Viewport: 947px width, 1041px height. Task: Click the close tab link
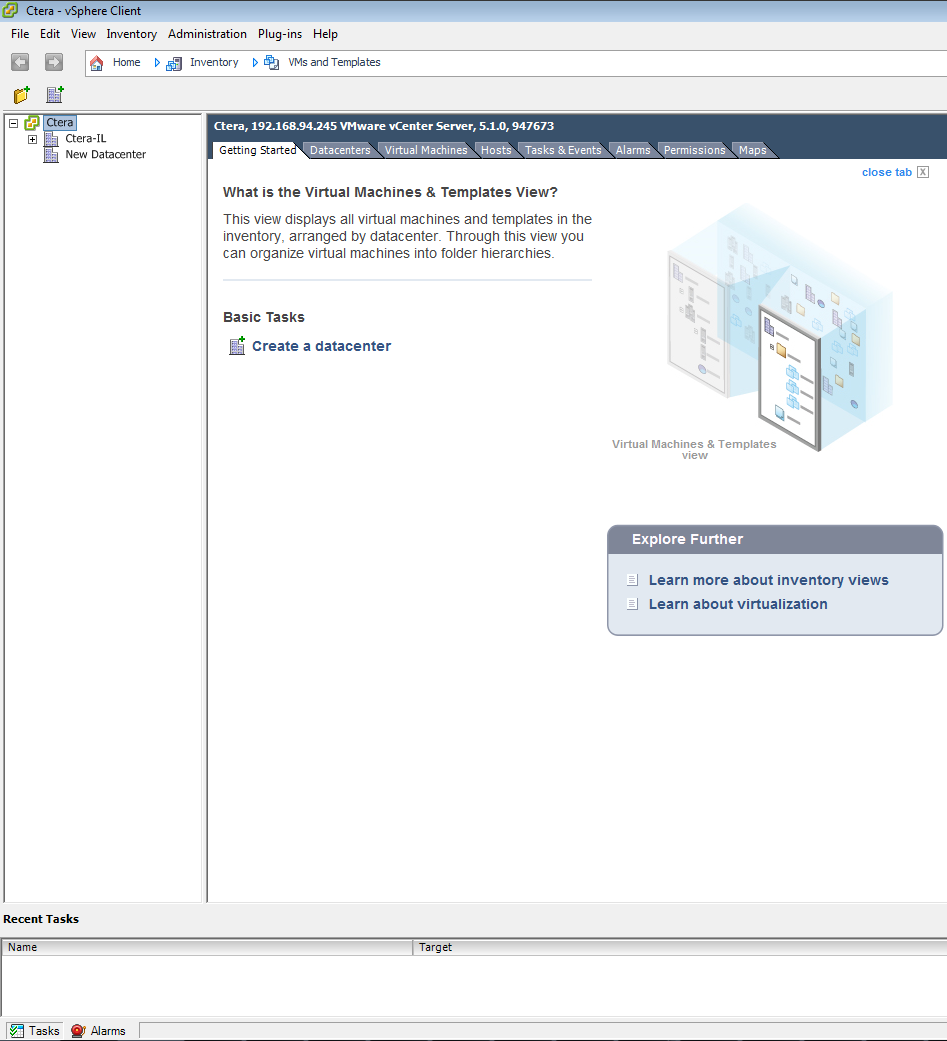tap(887, 172)
